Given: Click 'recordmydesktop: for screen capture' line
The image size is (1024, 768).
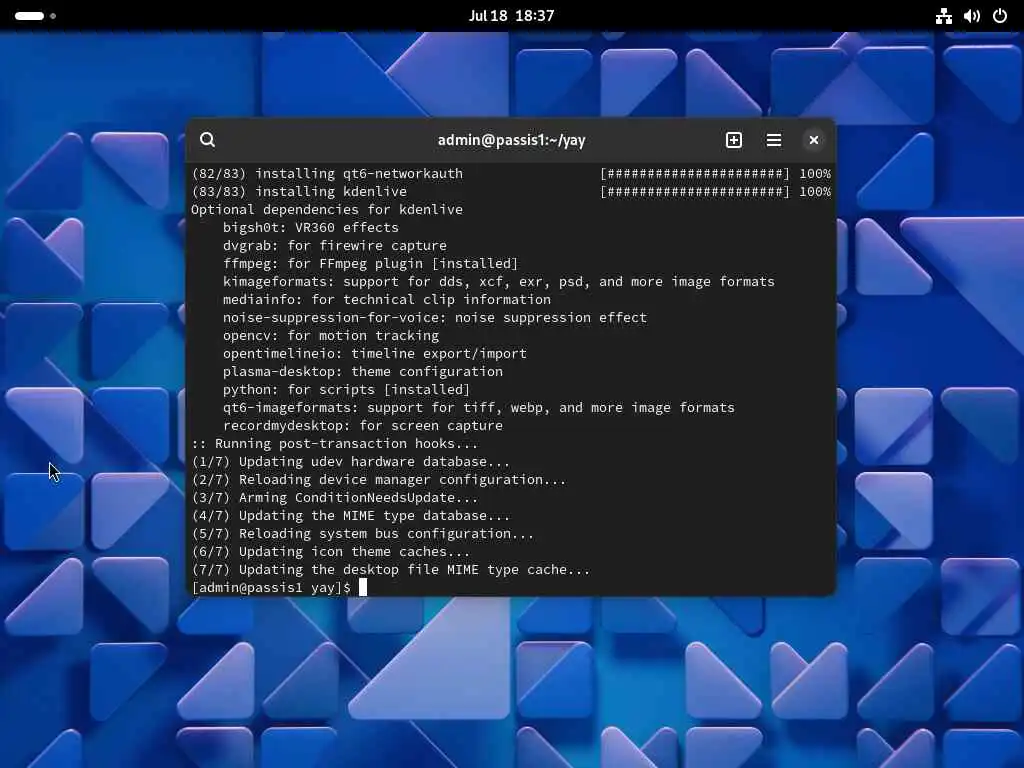Looking at the screenshot, I should click(363, 426).
